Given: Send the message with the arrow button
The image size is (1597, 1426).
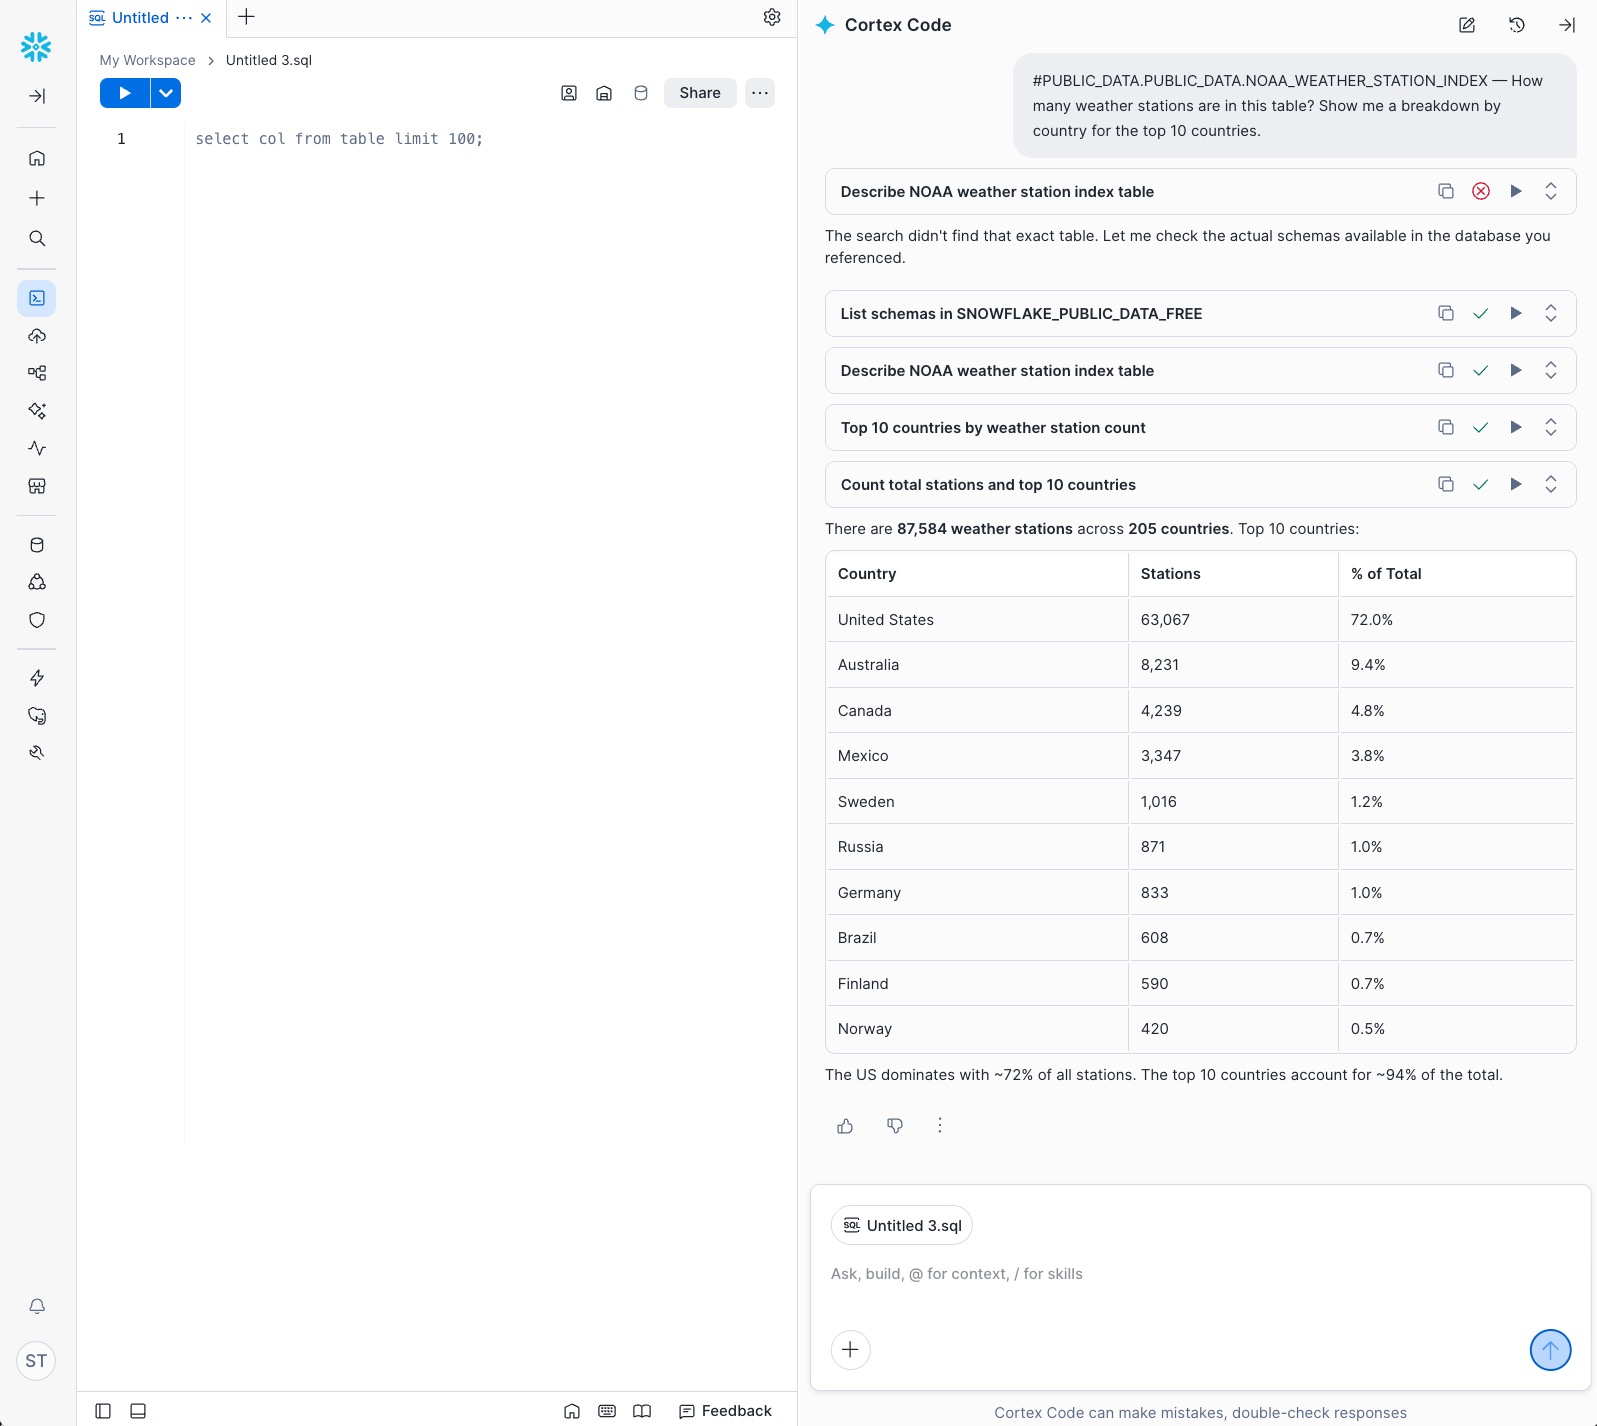Looking at the screenshot, I should pos(1549,1350).
